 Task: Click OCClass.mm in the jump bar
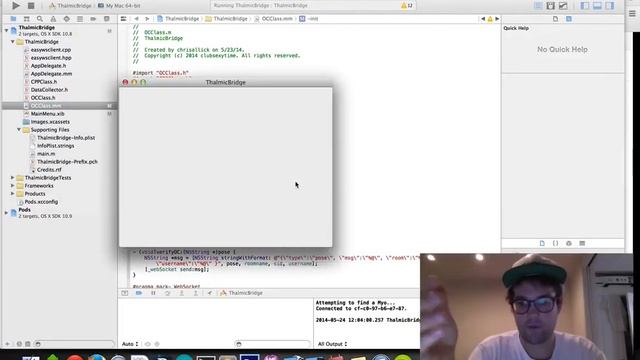click(x=273, y=19)
